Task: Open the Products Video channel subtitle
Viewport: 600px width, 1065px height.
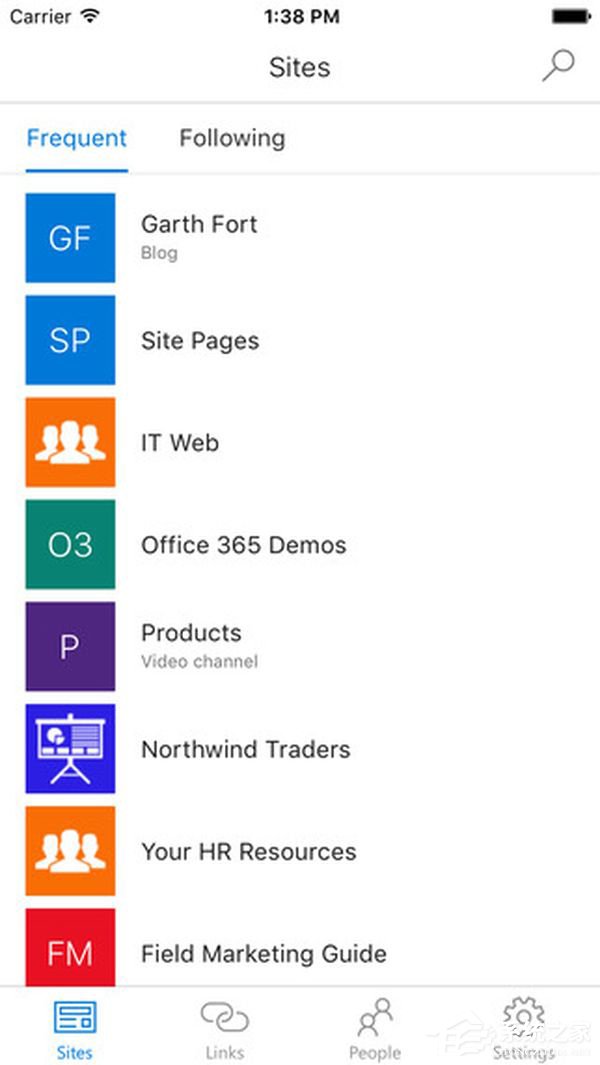Action: 199,662
